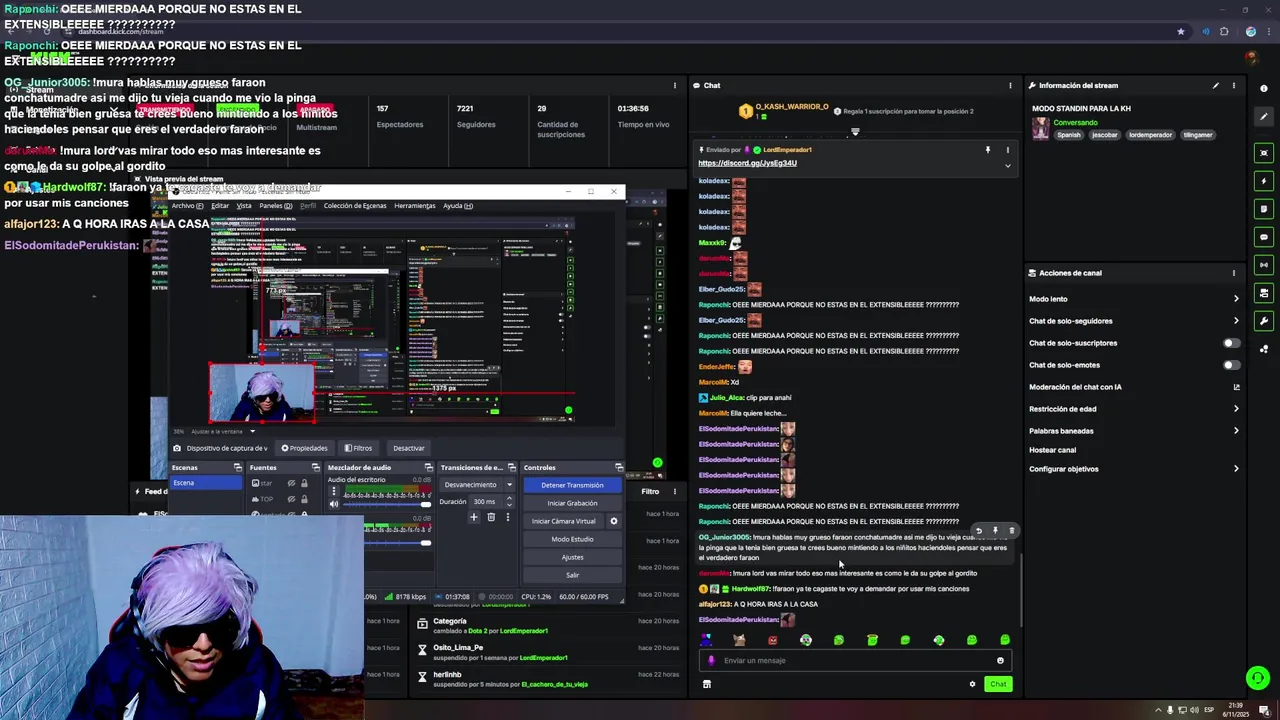The image size is (1280, 720).
Task: Open Información del stream three-dot menu
Action: pyautogui.click(x=1234, y=85)
